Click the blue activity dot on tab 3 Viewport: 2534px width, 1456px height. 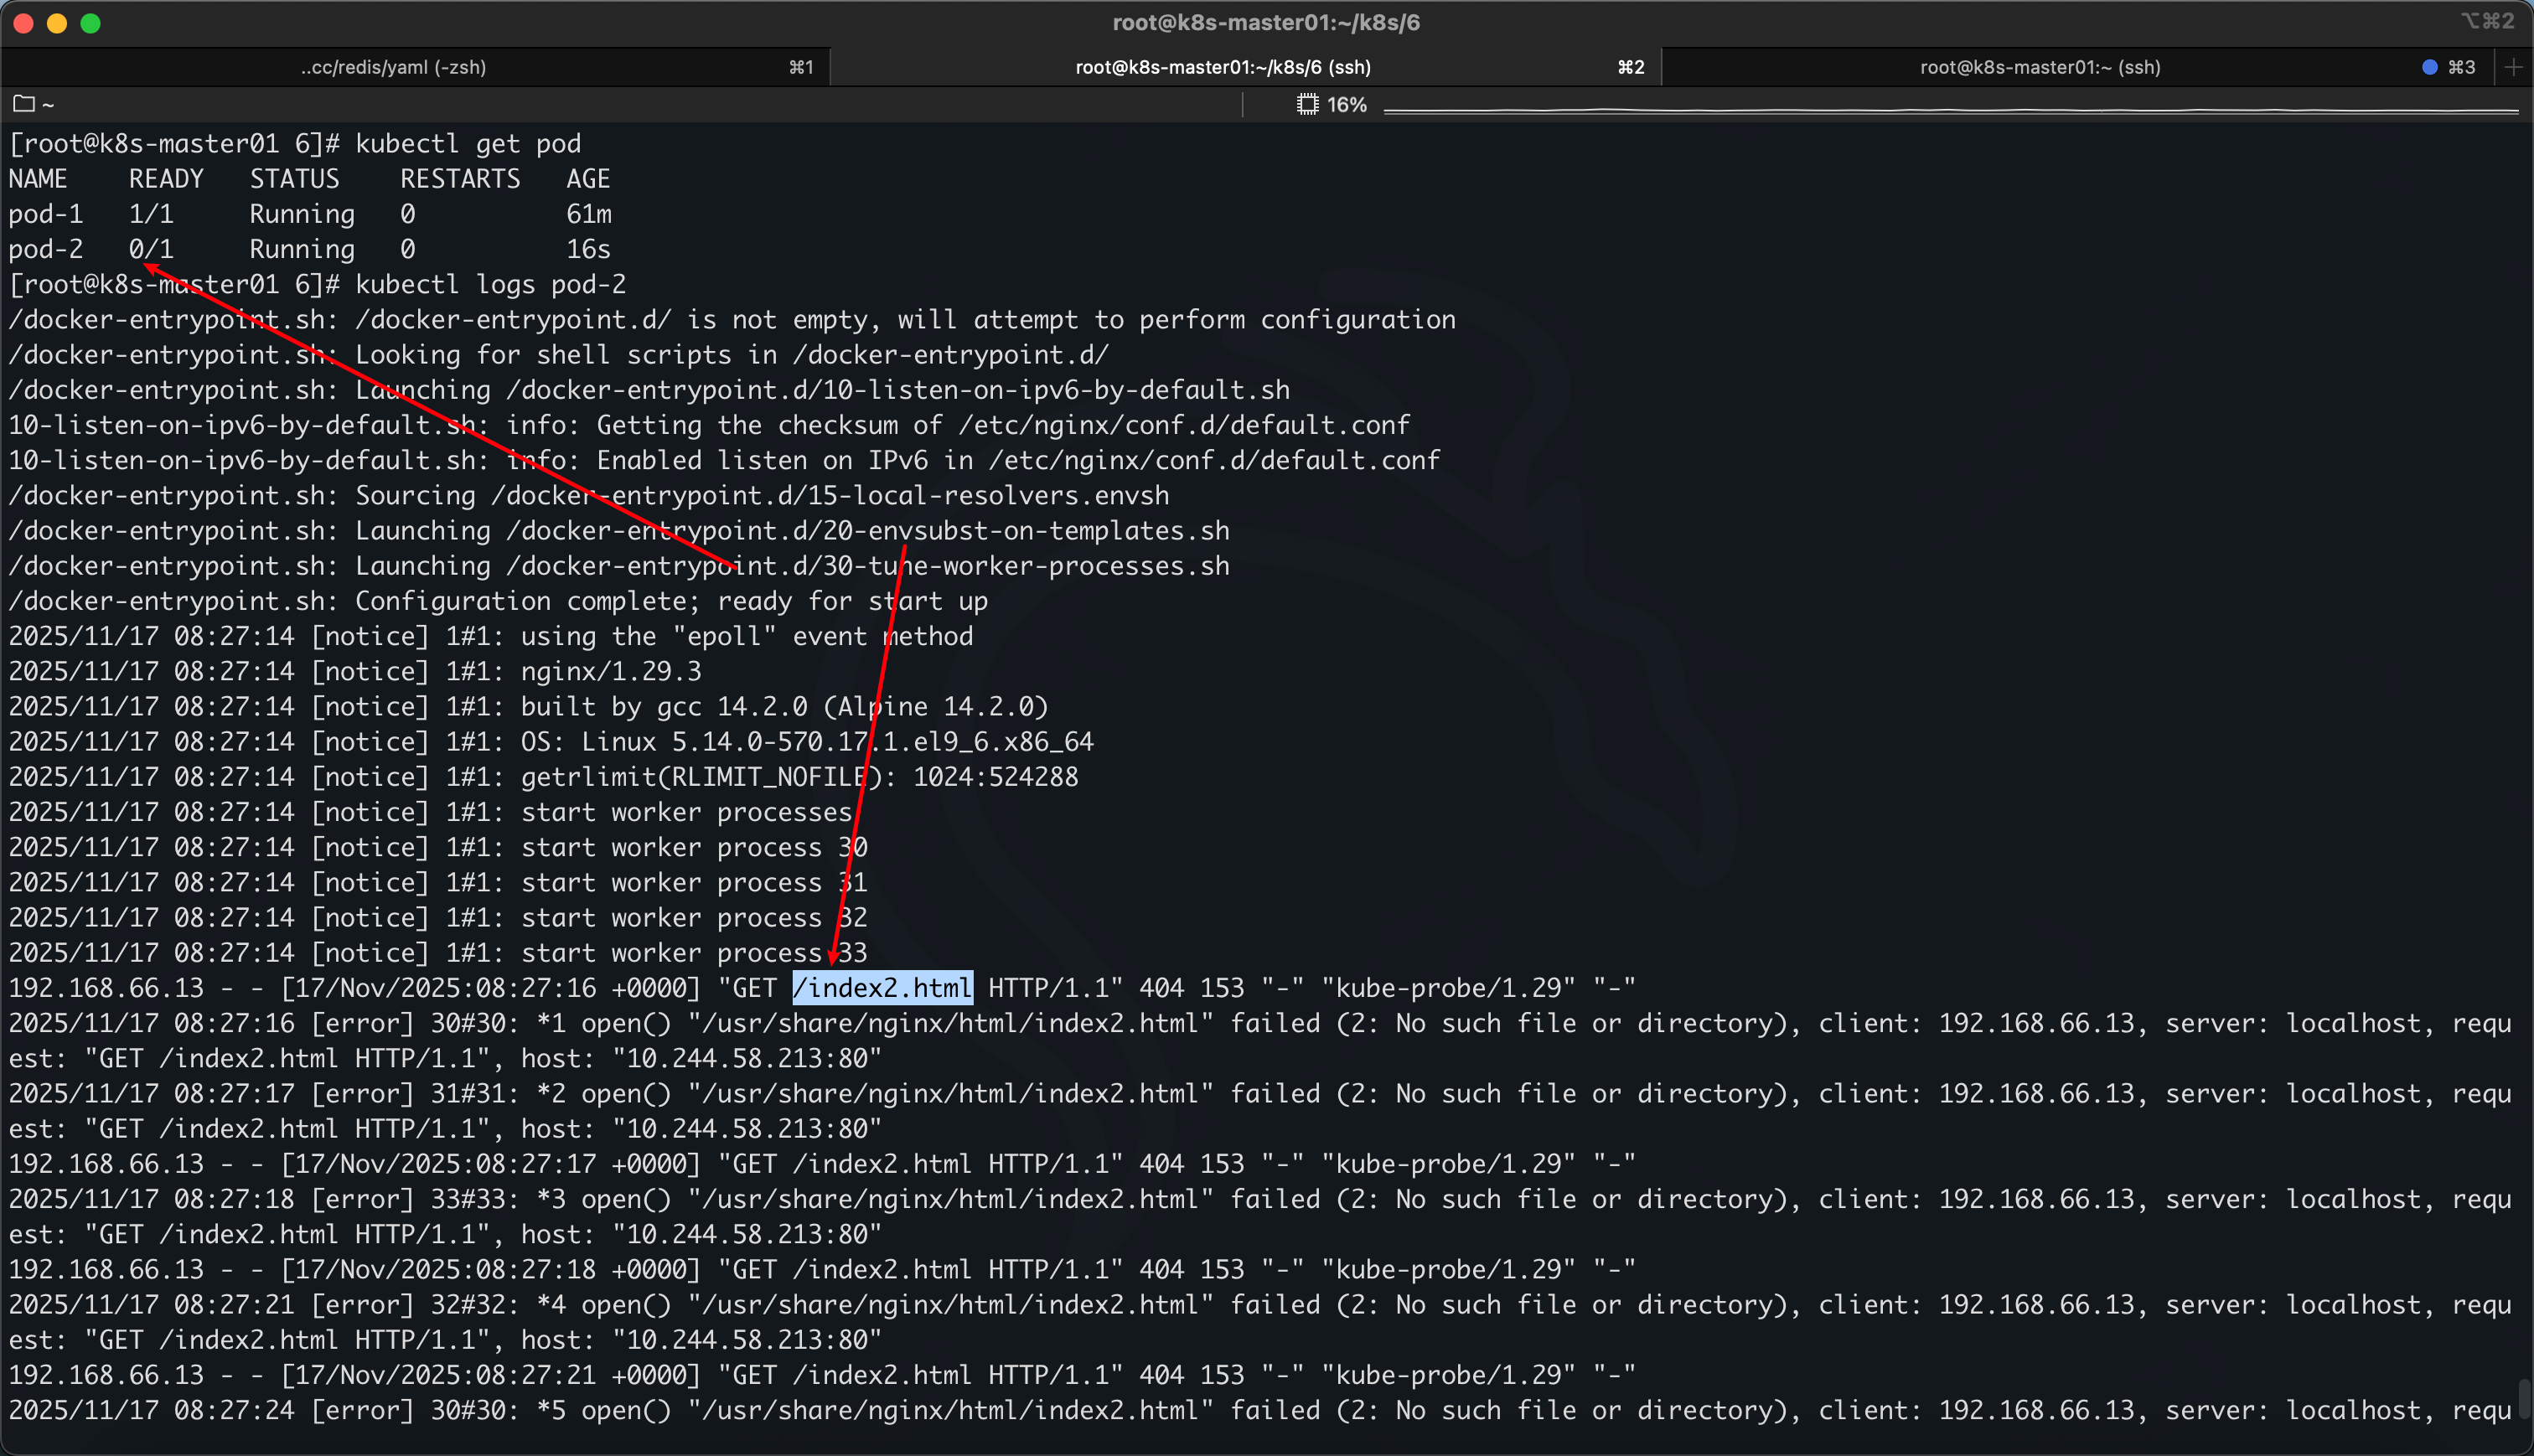pos(2429,67)
